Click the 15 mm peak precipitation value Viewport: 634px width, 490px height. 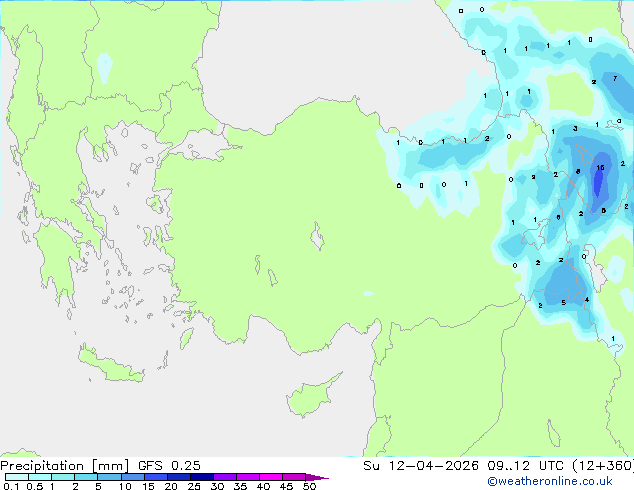click(x=600, y=168)
